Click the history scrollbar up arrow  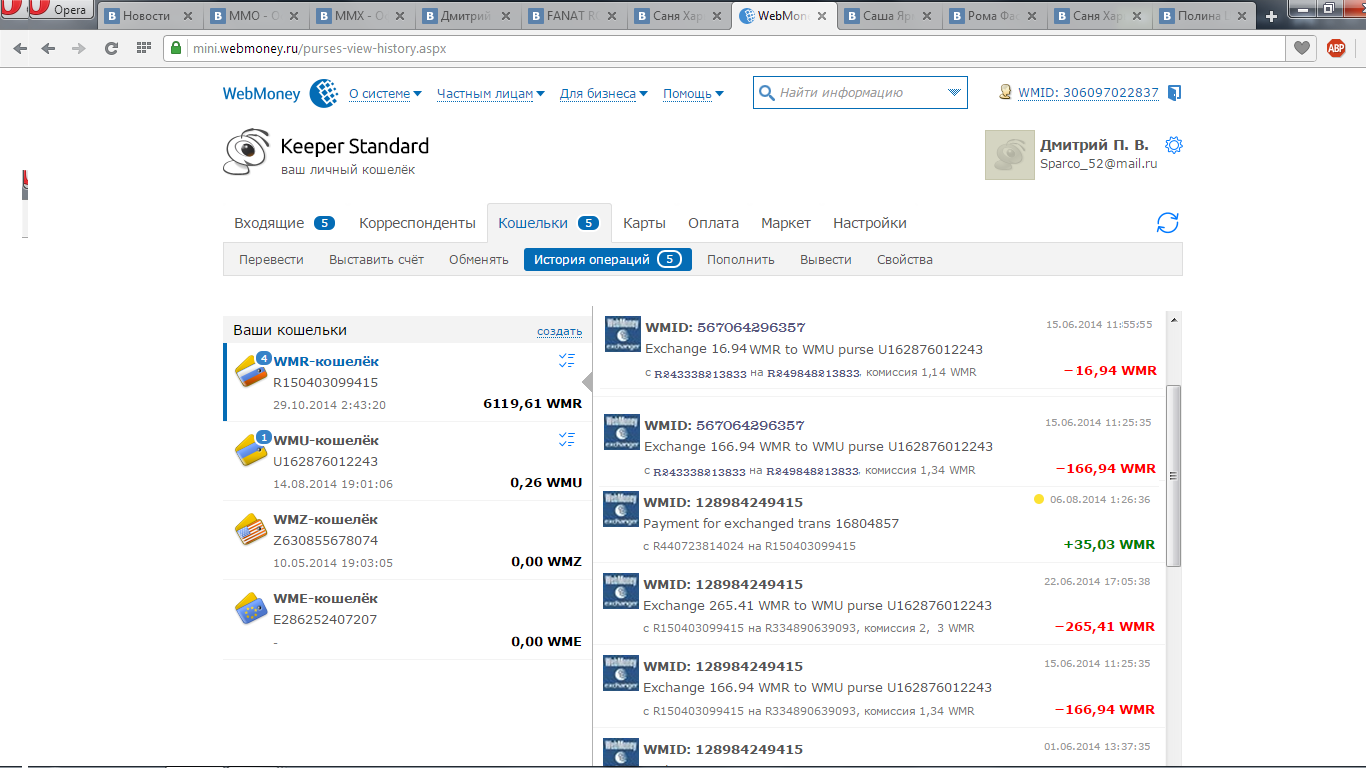tap(1174, 320)
